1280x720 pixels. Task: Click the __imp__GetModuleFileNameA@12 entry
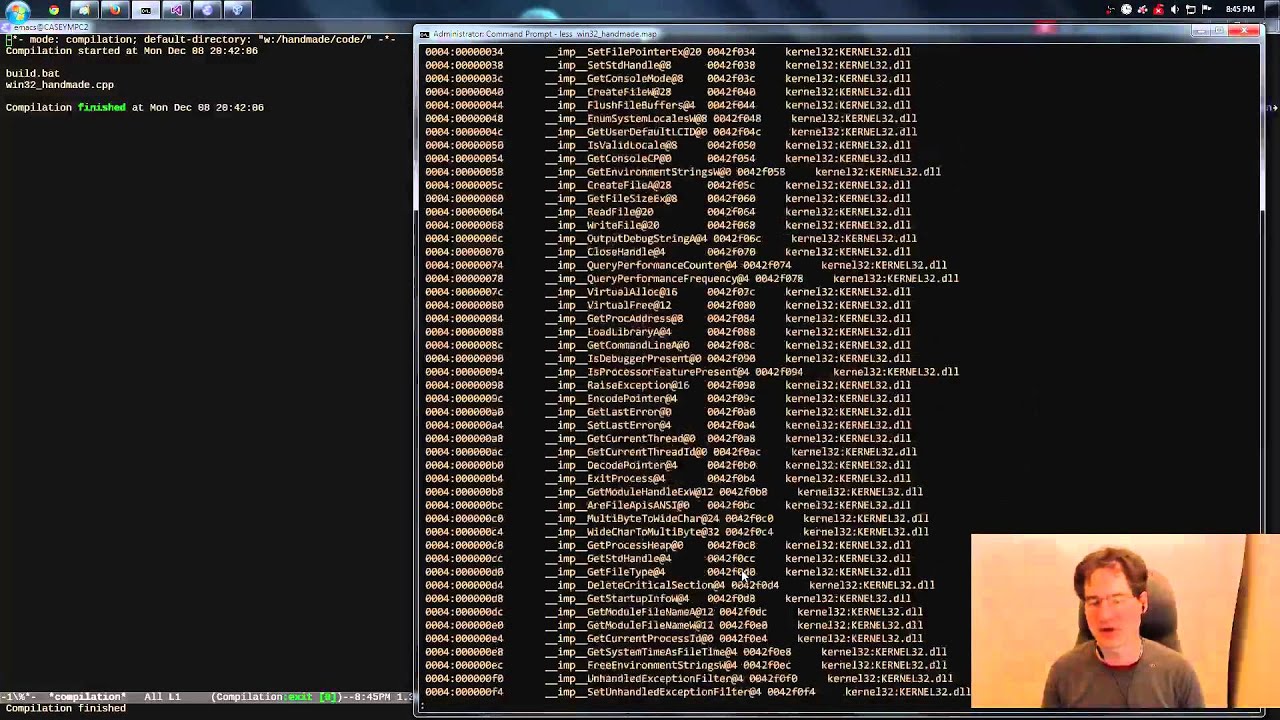tap(629, 611)
